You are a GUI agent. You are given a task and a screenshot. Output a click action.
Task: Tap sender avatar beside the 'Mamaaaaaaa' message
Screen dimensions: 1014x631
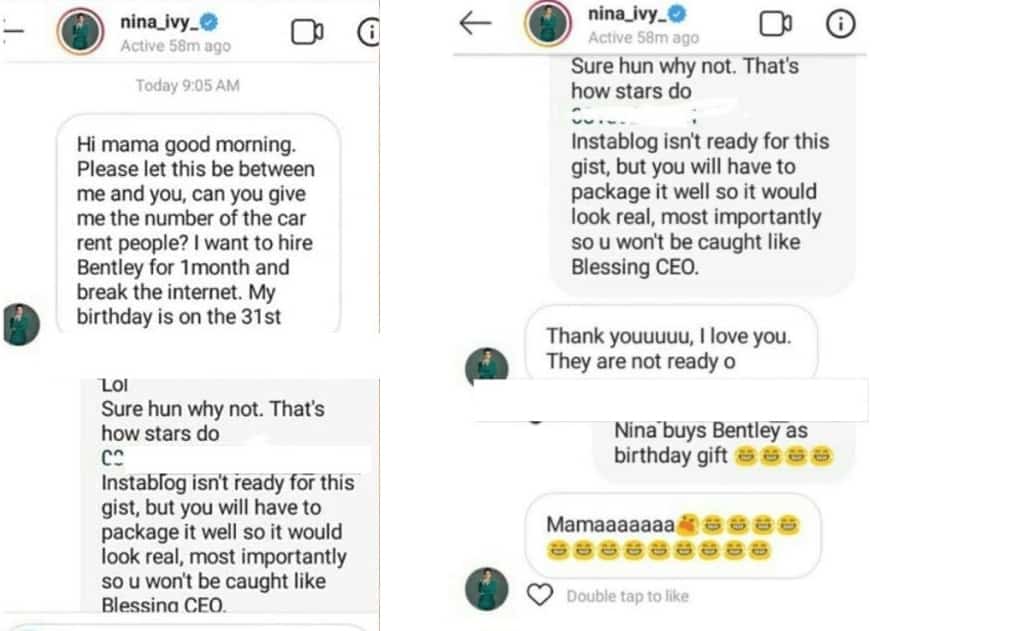tap(487, 588)
